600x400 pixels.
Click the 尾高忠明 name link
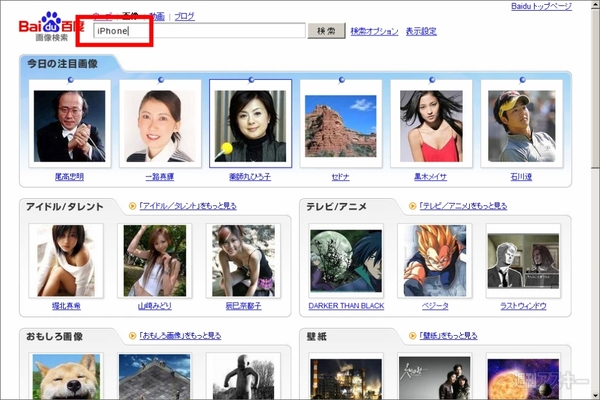pos(69,177)
